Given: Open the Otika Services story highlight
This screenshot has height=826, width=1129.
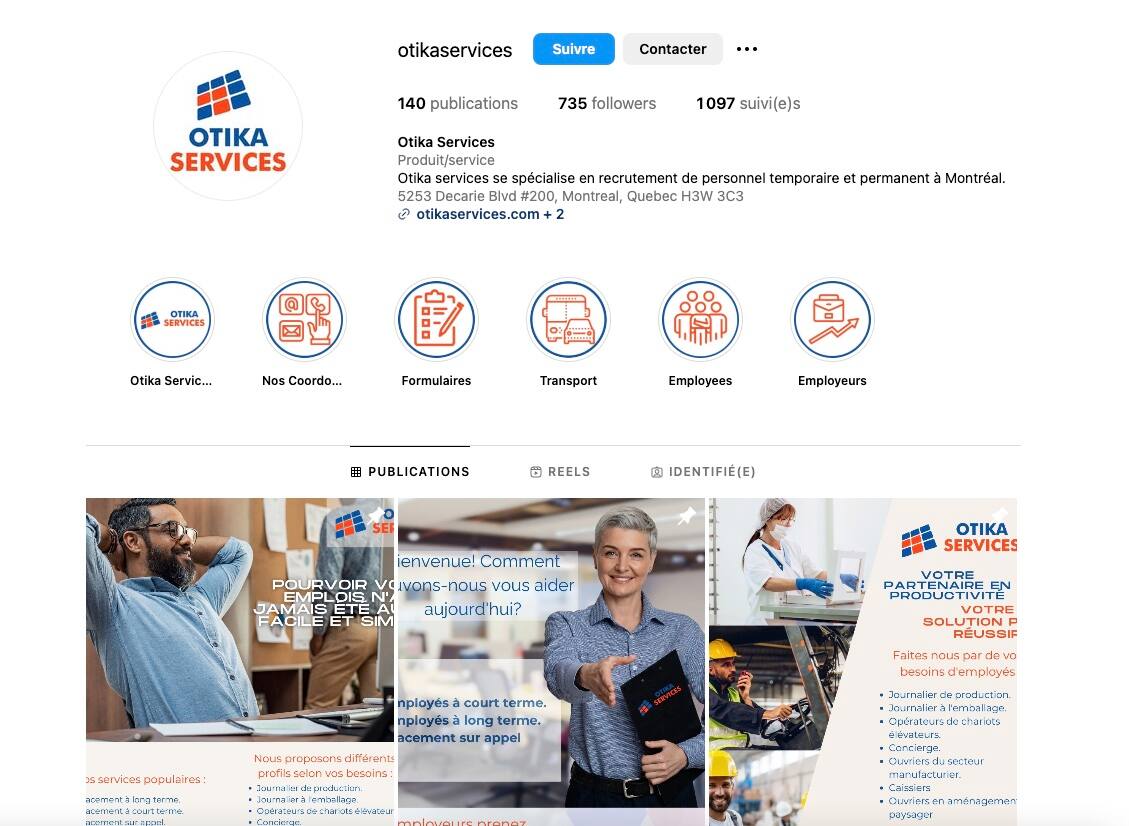Looking at the screenshot, I should pos(172,319).
